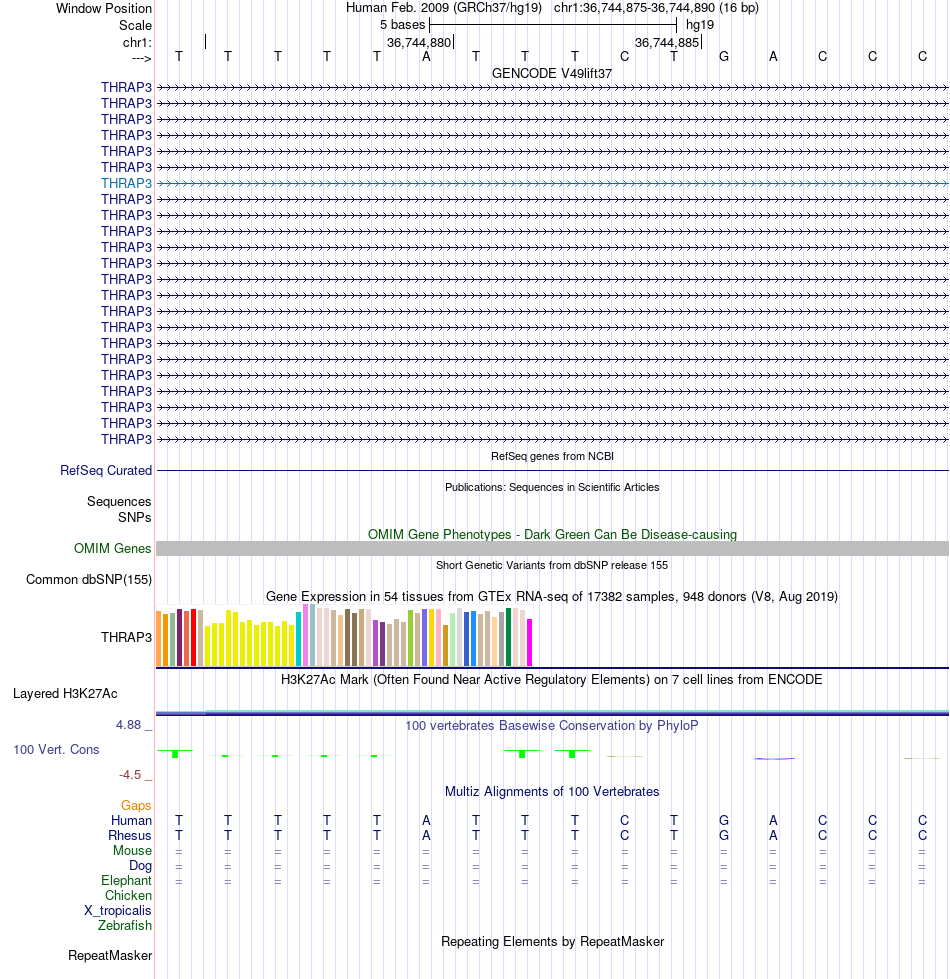950x979 pixels.
Task: Click the gray OMIM Genes bar
Action: [552, 548]
